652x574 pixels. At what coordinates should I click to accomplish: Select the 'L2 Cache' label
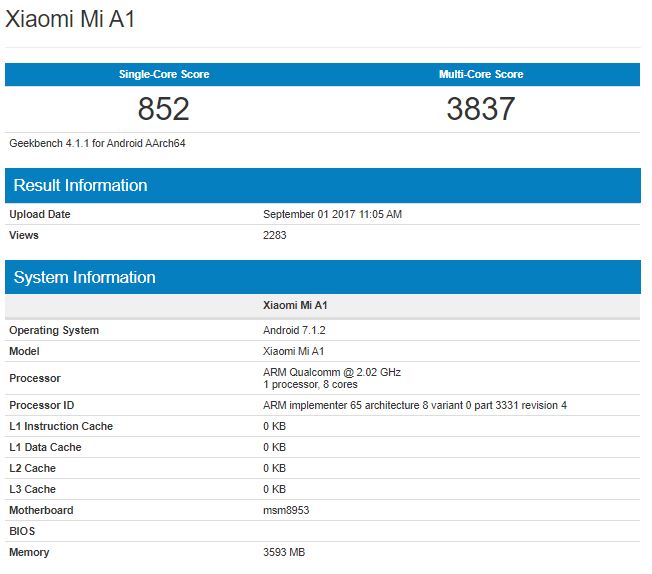pyautogui.click(x=32, y=468)
